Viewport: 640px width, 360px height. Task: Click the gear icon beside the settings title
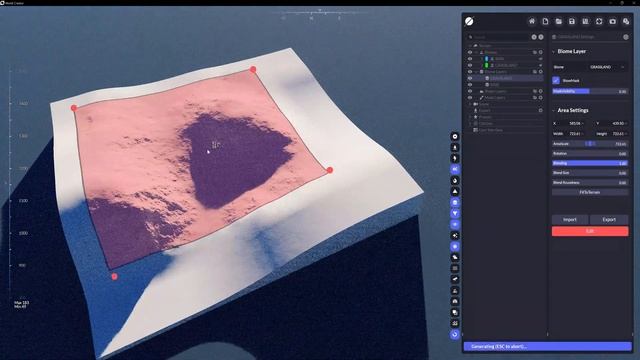(626, 37)
